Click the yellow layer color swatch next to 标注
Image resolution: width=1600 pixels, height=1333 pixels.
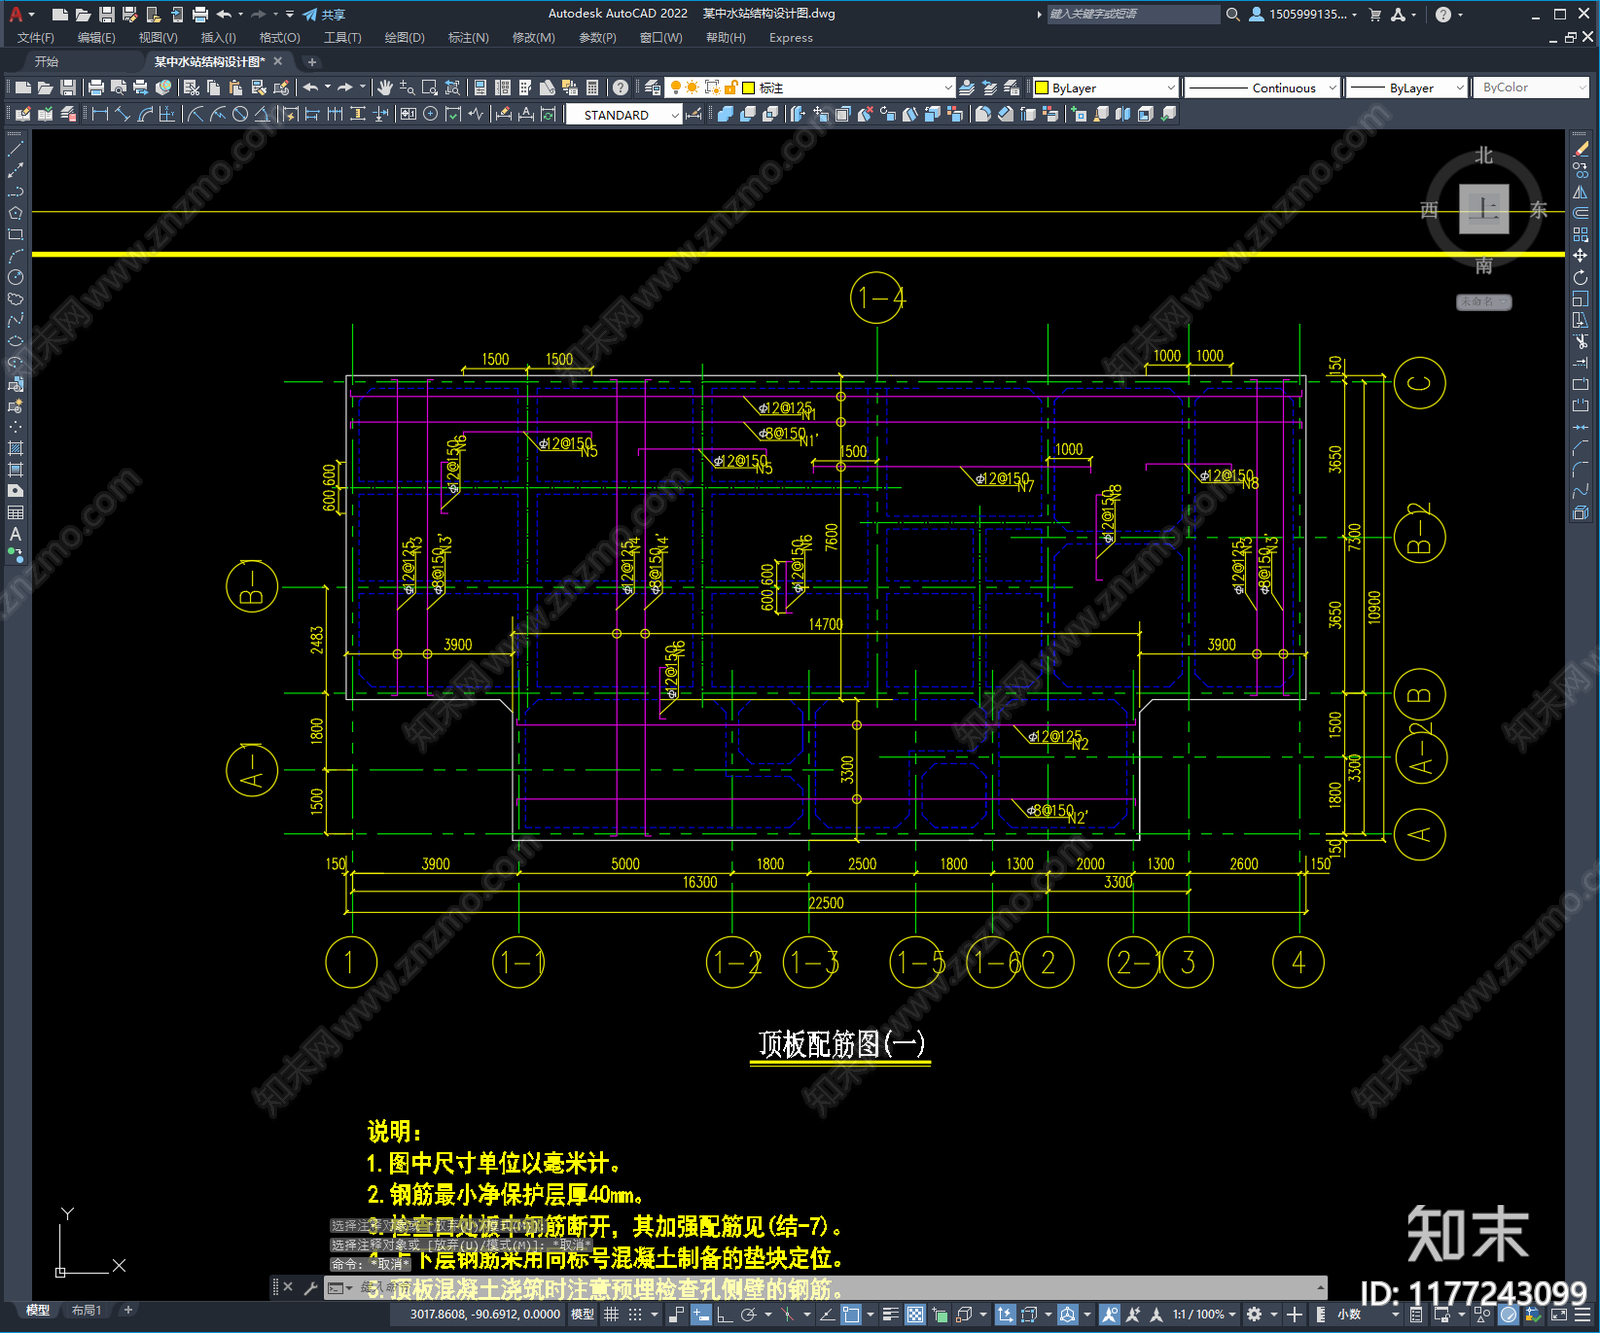[748, 88]
